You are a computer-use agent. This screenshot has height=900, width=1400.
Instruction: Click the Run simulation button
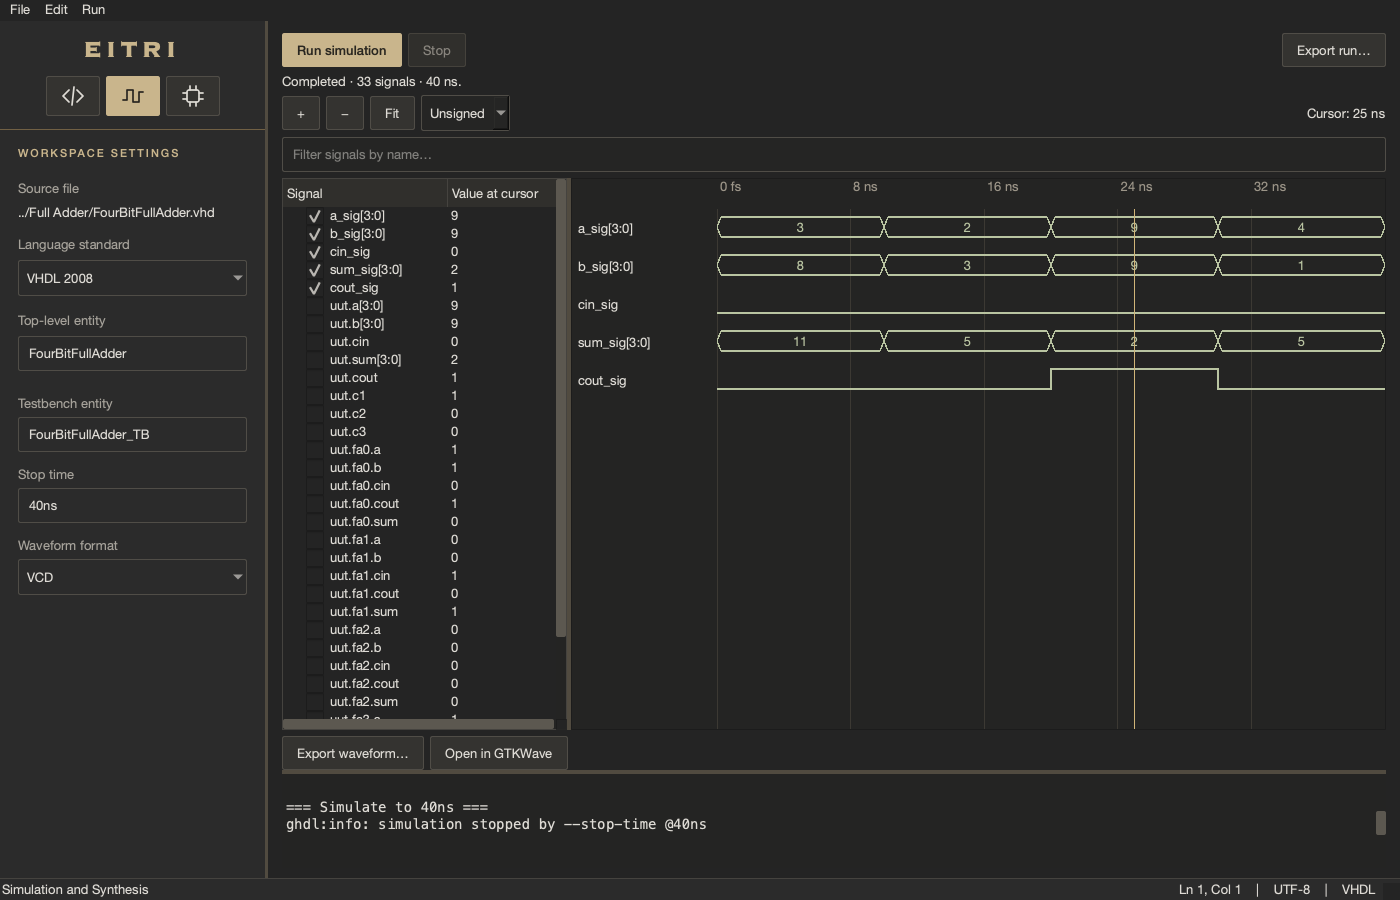pos(341,50)
